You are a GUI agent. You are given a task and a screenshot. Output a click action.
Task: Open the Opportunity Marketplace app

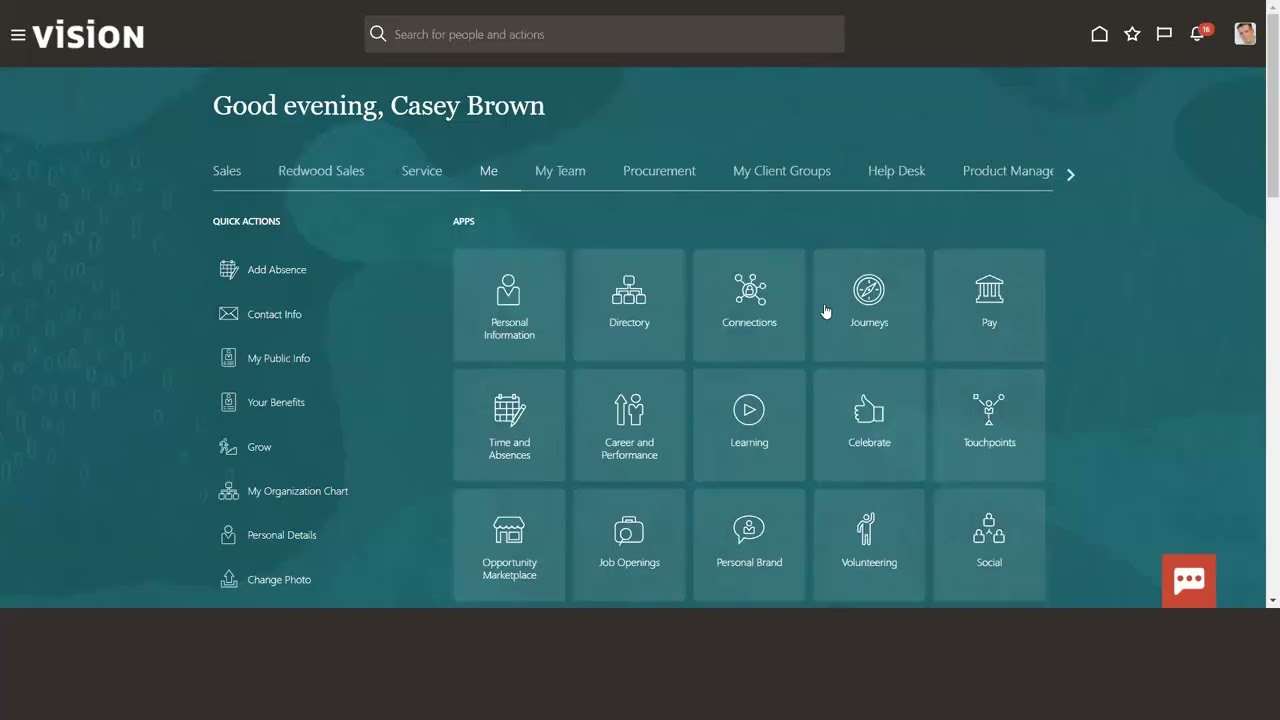click(509, 545)
